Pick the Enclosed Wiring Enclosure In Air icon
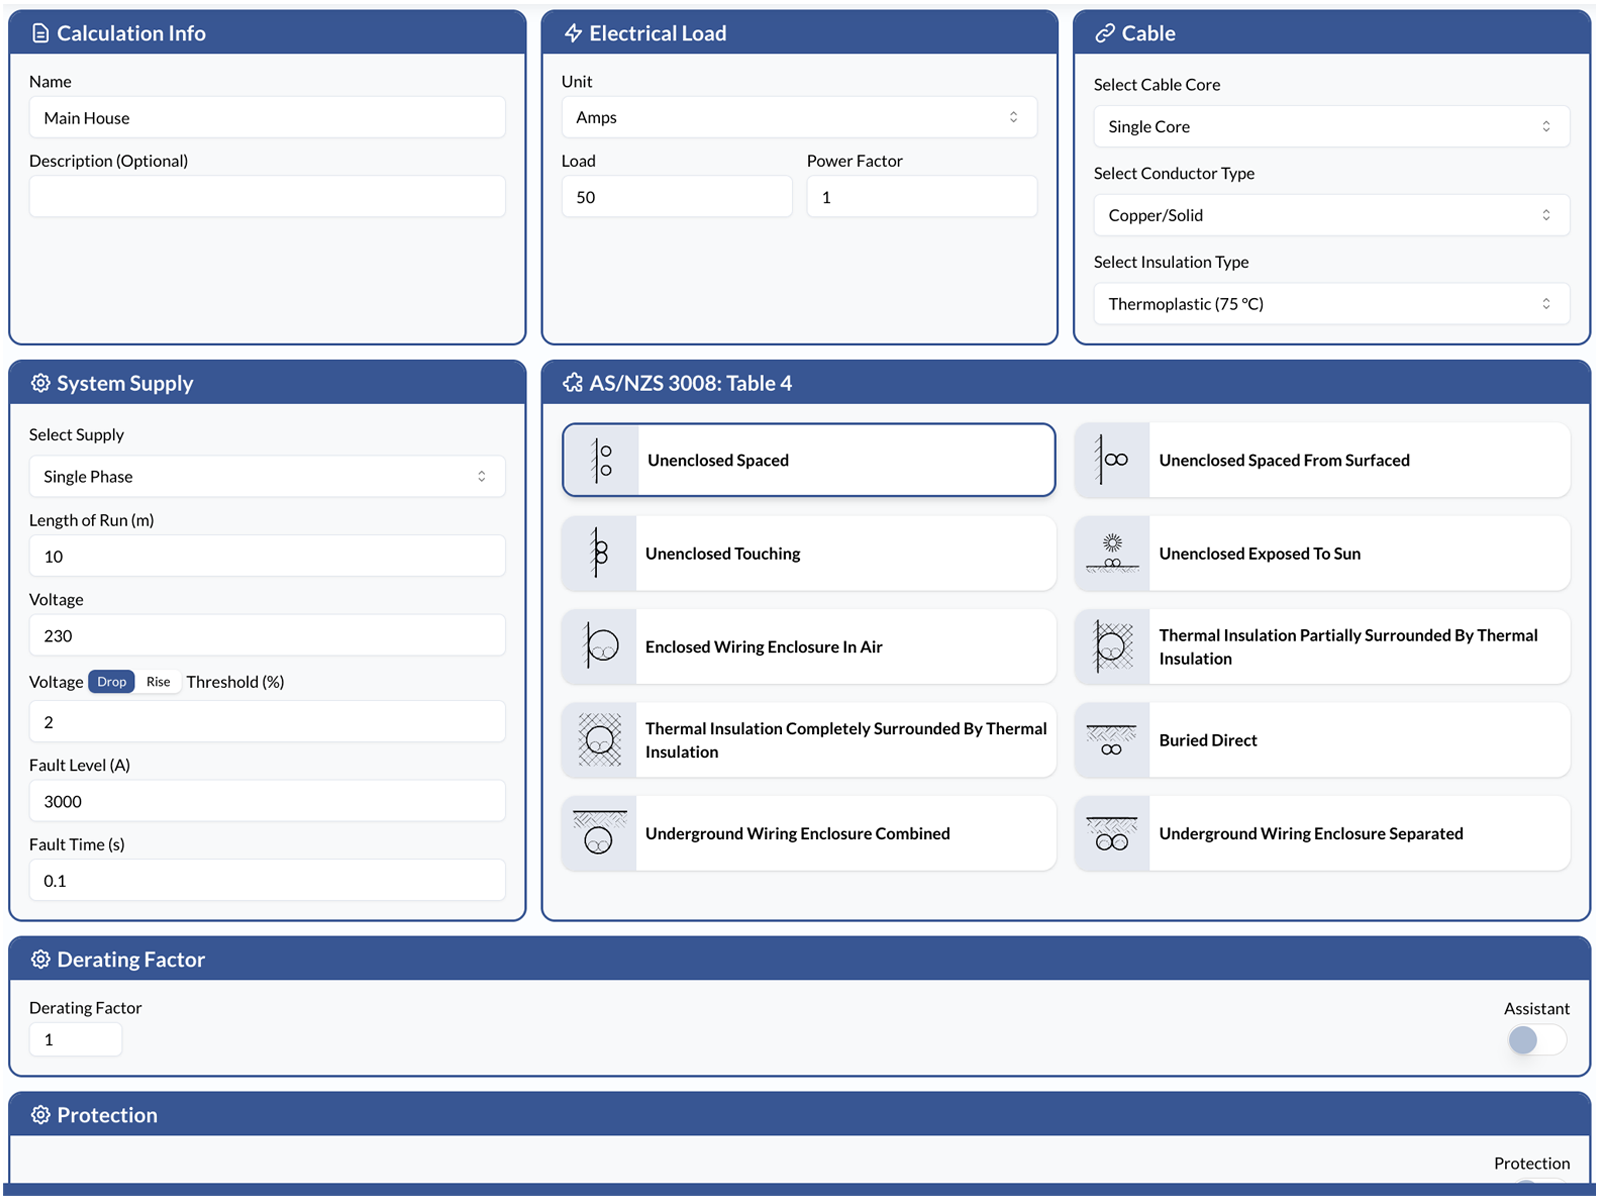1600x1200 pixels. pyautogui.click(x=599, y=647)
